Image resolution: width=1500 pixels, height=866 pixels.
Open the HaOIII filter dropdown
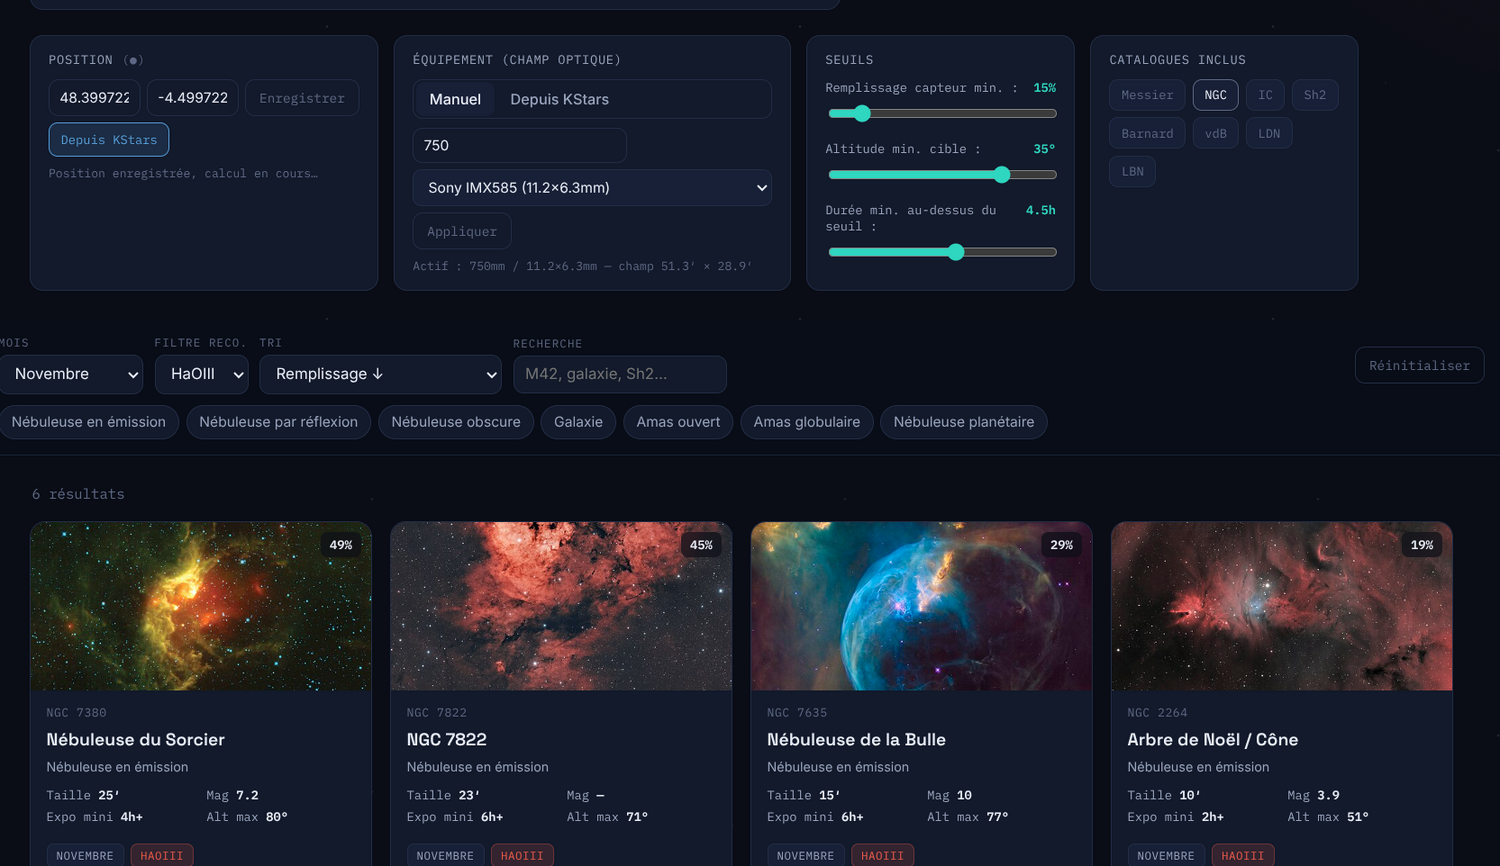click(x=202, y=374)
